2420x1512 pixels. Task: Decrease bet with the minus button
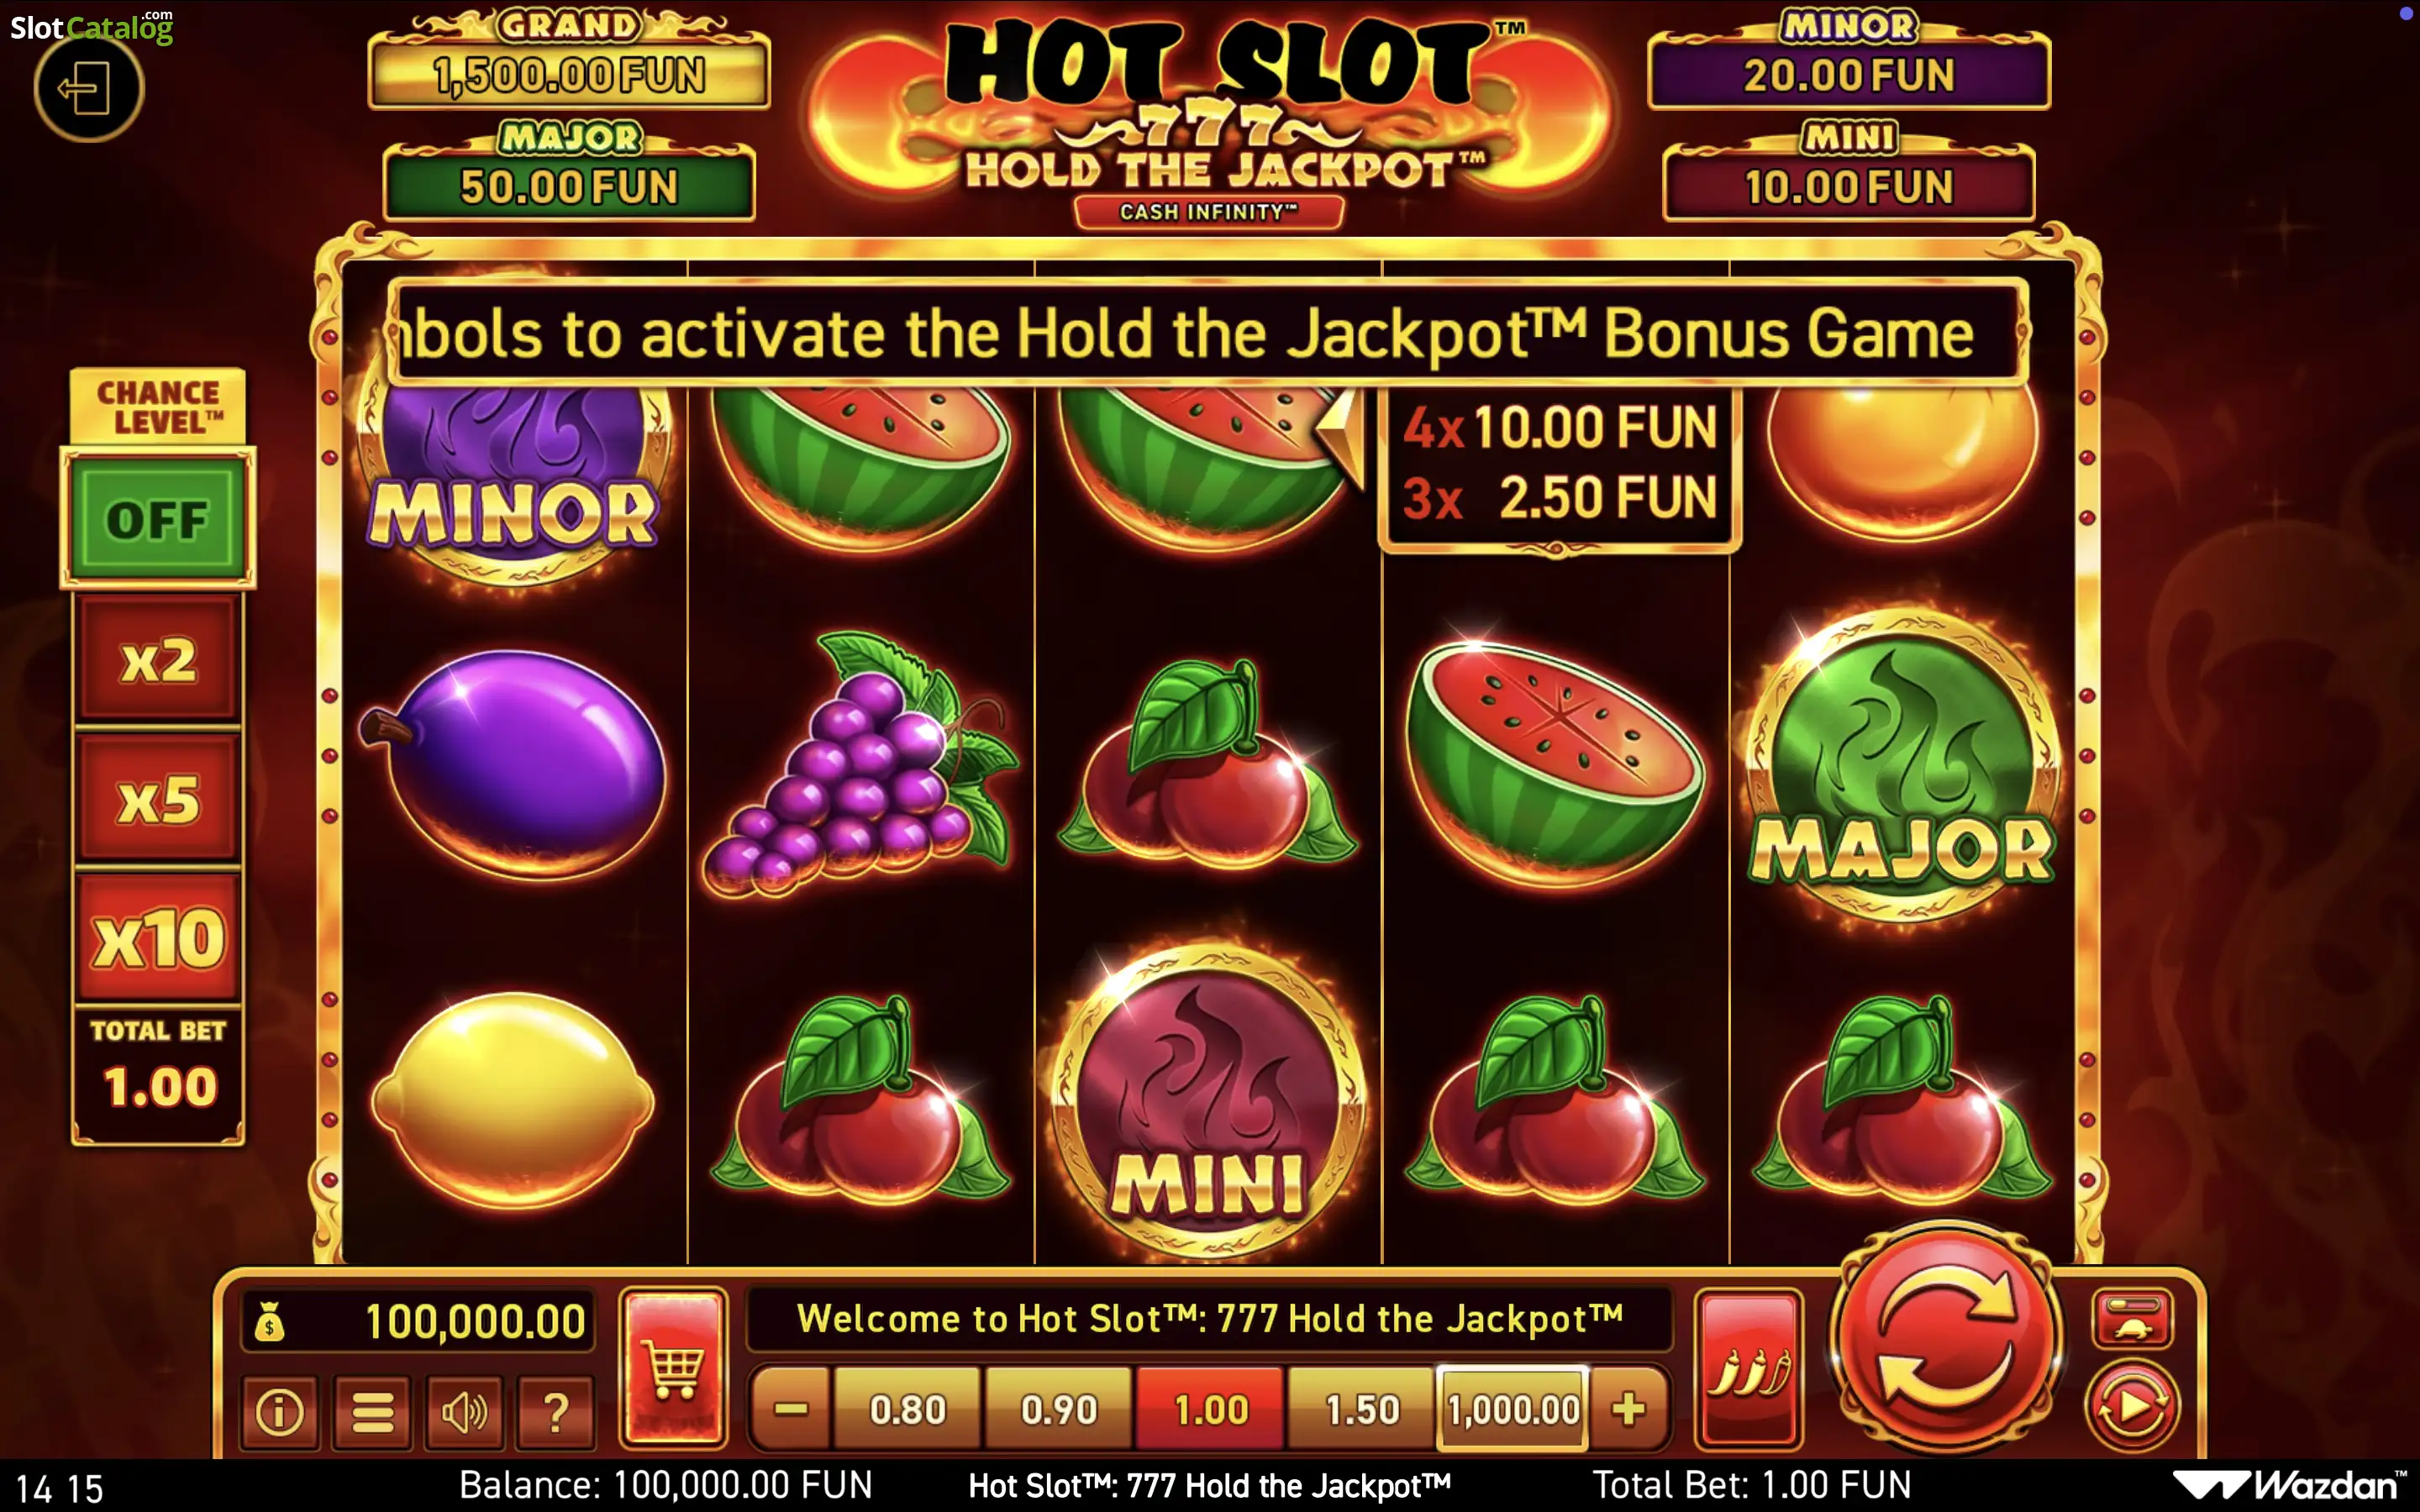[x=790, y=1409]
